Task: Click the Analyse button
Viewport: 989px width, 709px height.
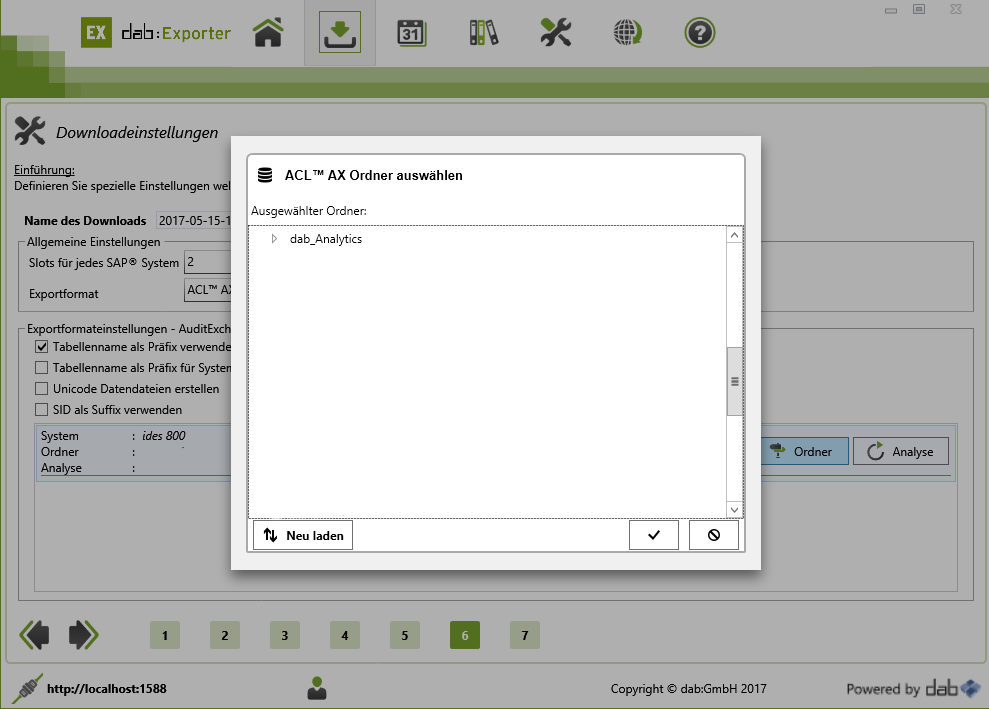Action: click(901, 452)
